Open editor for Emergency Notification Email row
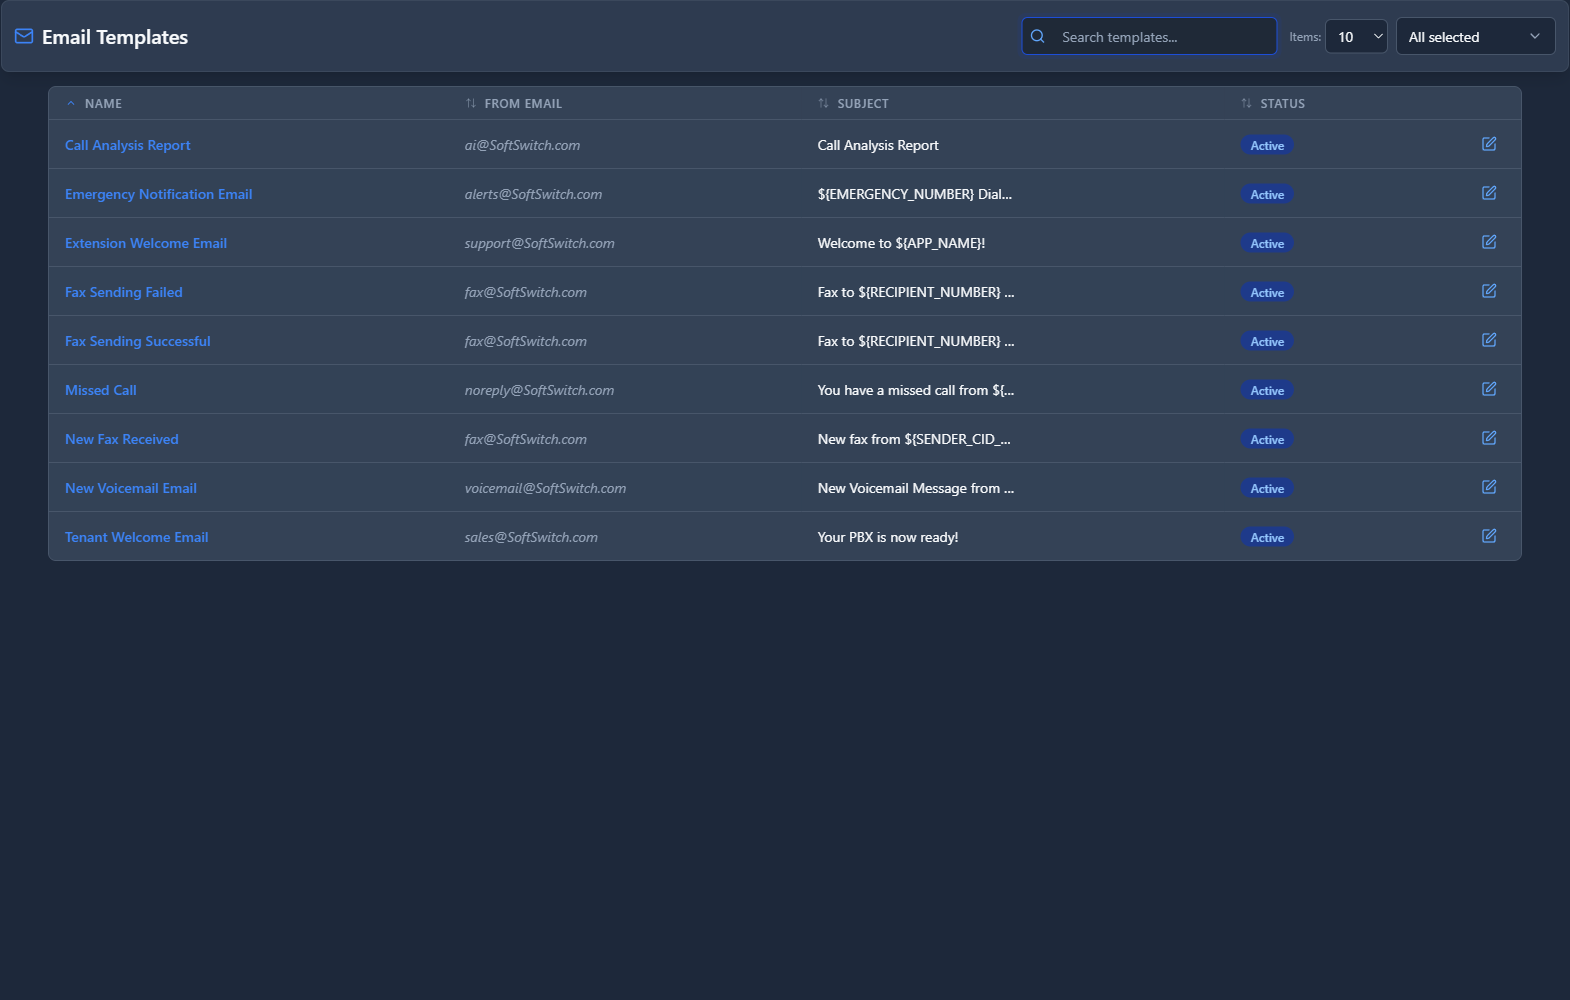 [1489, 193]
